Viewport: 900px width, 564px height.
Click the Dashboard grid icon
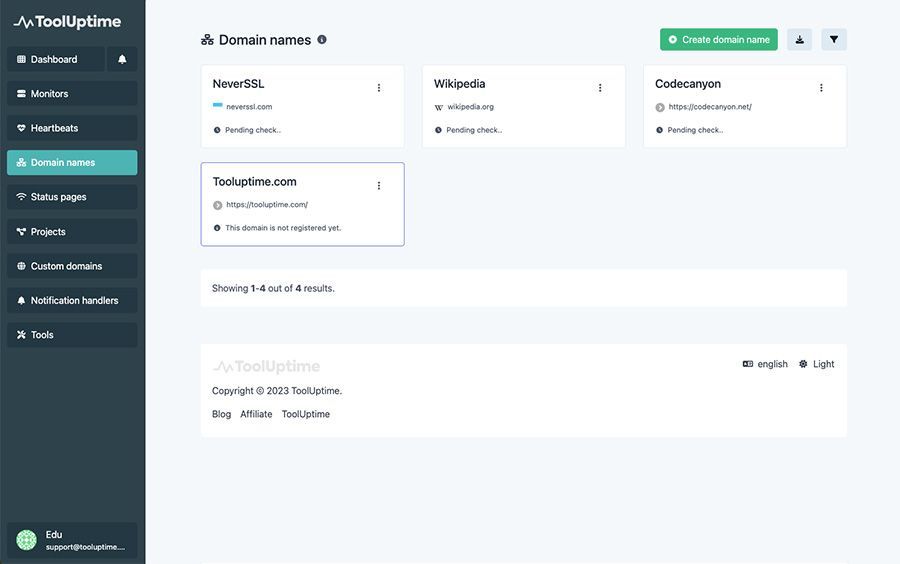[x=21, y=59]
